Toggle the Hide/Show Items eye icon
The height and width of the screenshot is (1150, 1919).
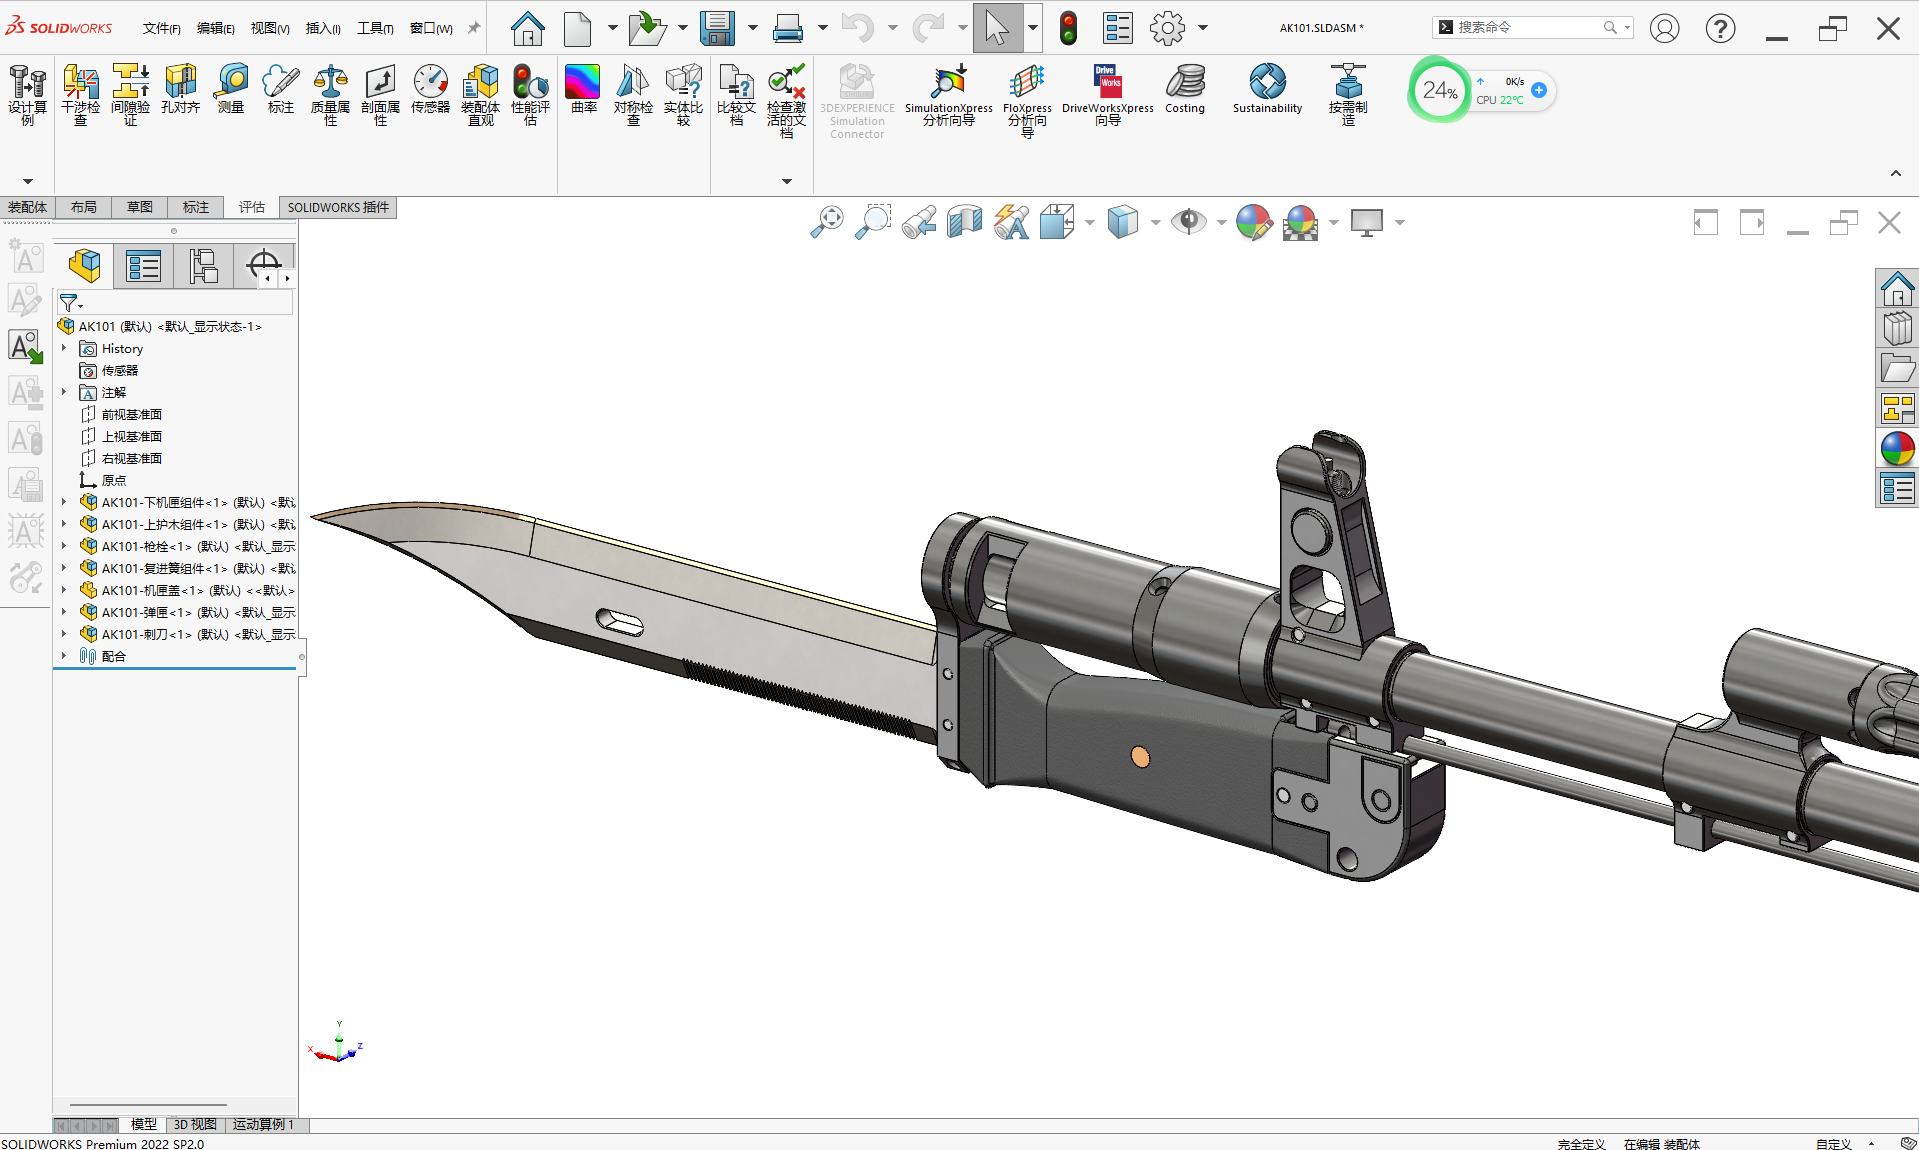(x=1188, y=222)
